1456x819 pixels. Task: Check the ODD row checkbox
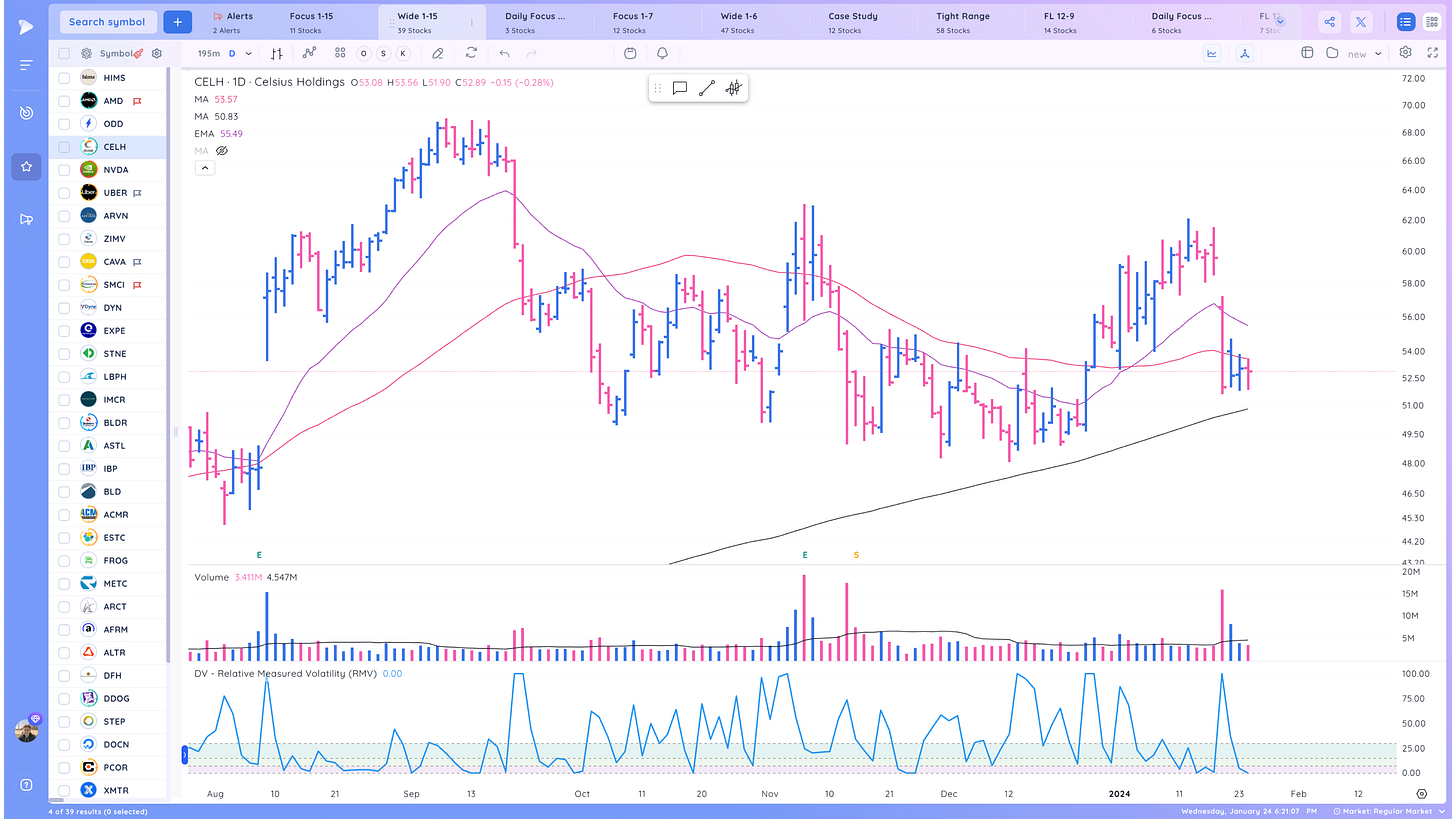64,124
